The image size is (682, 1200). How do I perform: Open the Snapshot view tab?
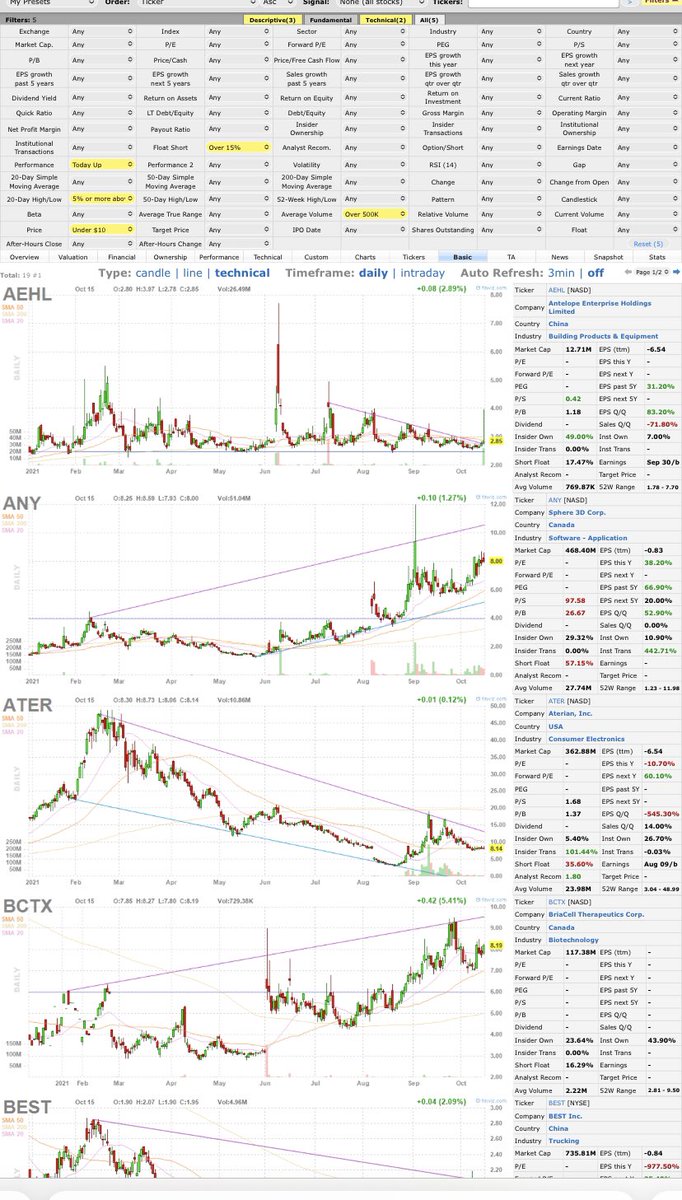click(x=608, y=257)
